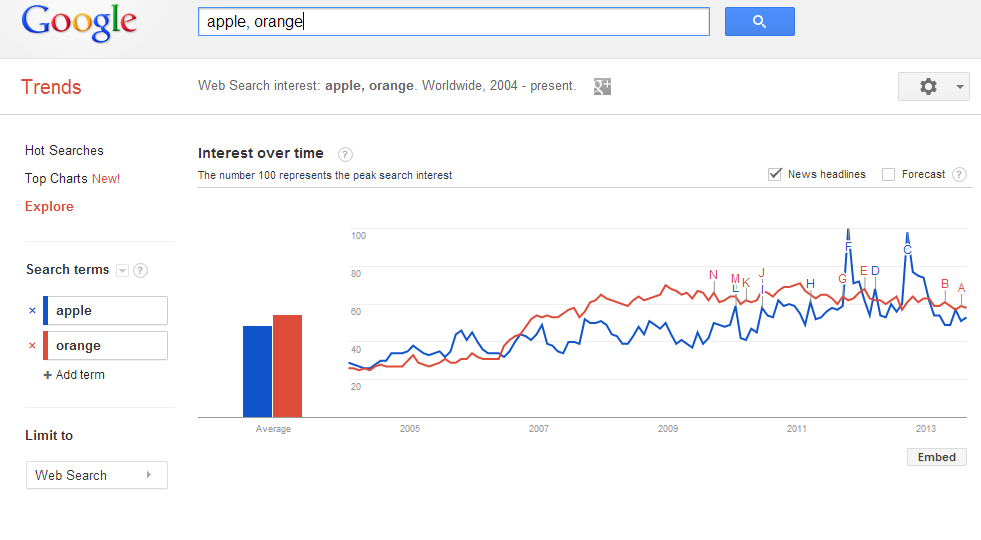Click the Google+ share icon
The height and width of the screenshot is (540, 981).
tap(602, 86)
